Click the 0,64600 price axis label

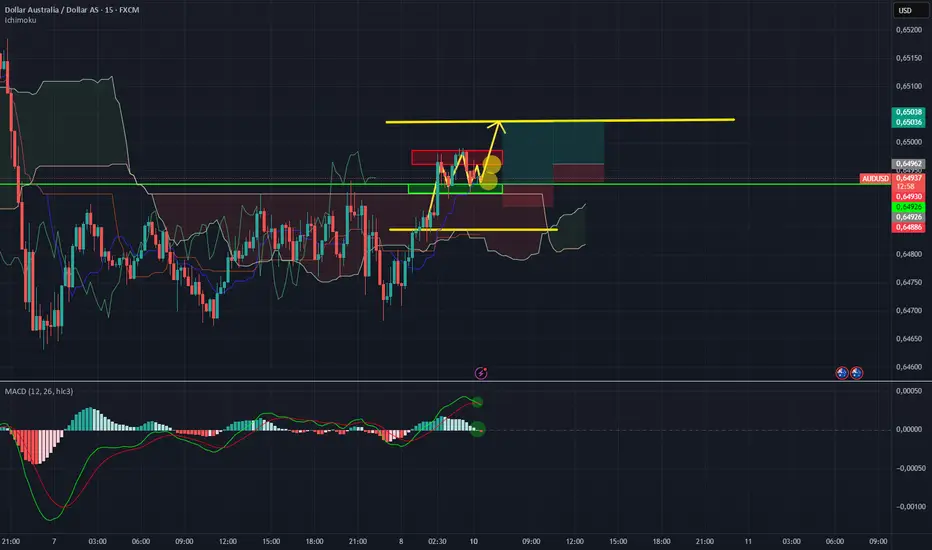pyautogui.click(x=909, y=367)
